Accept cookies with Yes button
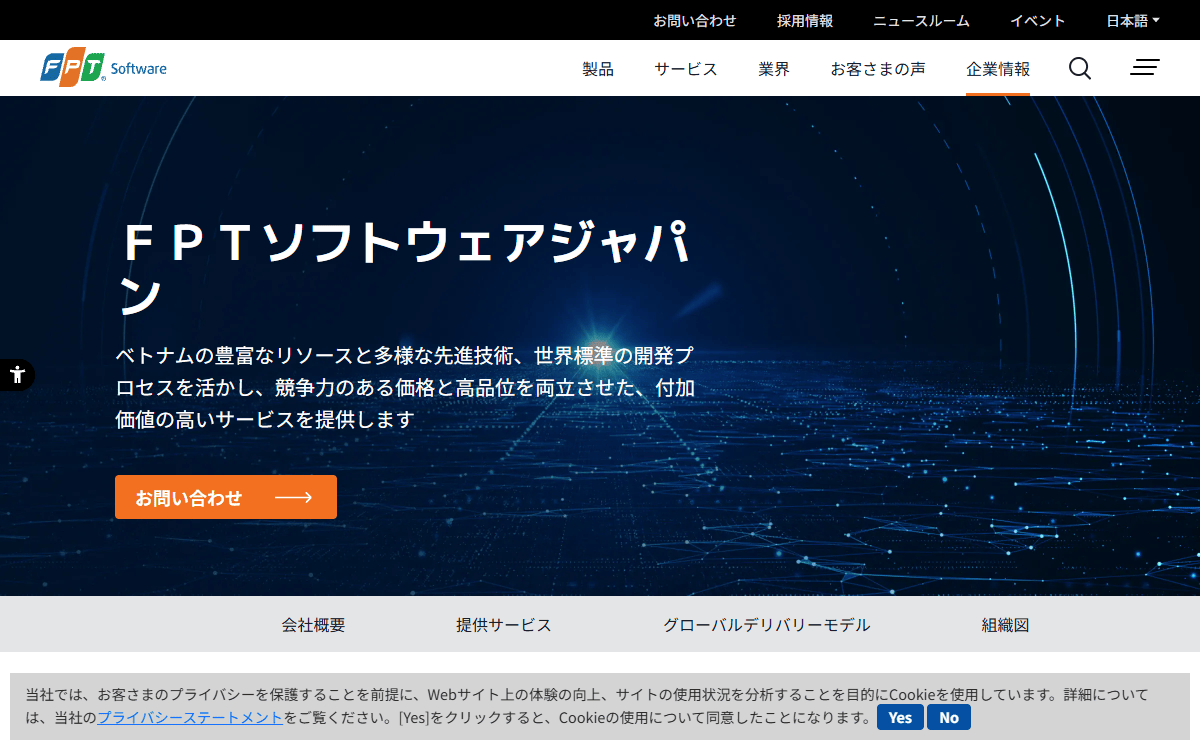This screenshot has height=750, width=1200. pos(900,717)
